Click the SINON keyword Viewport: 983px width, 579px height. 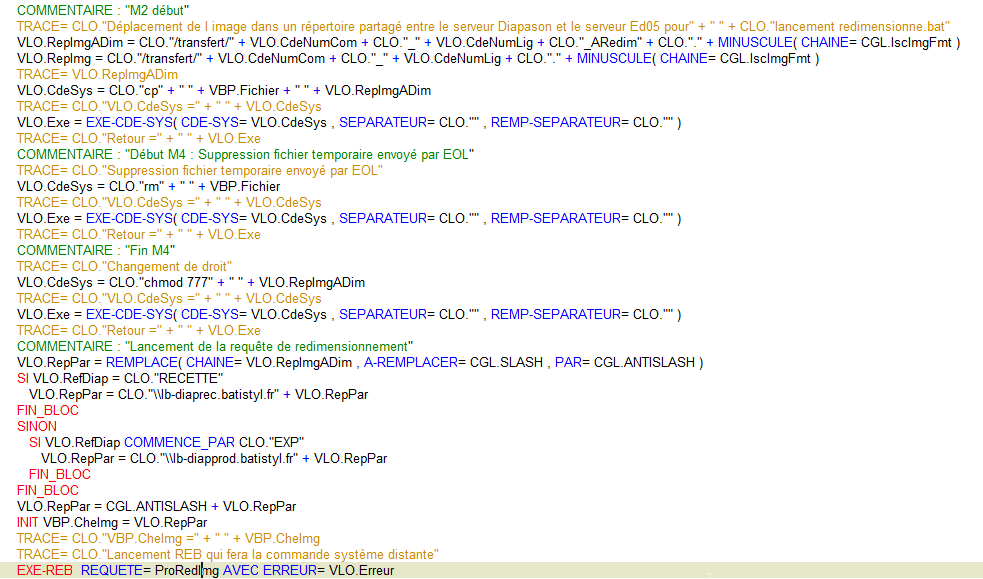[37, 426]
